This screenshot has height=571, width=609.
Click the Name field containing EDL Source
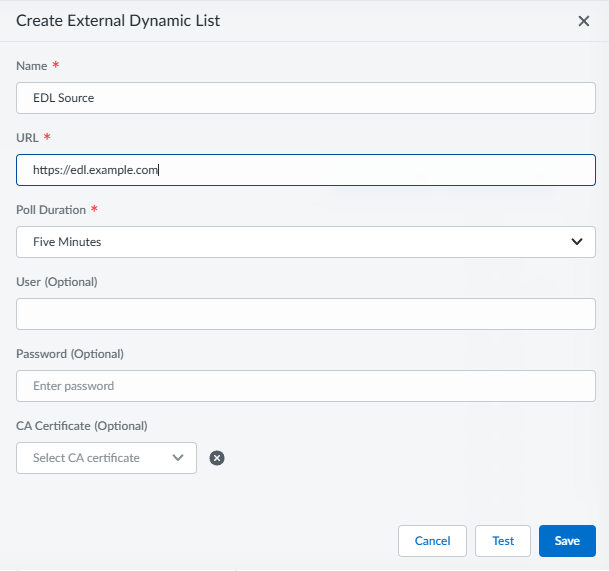306,98
